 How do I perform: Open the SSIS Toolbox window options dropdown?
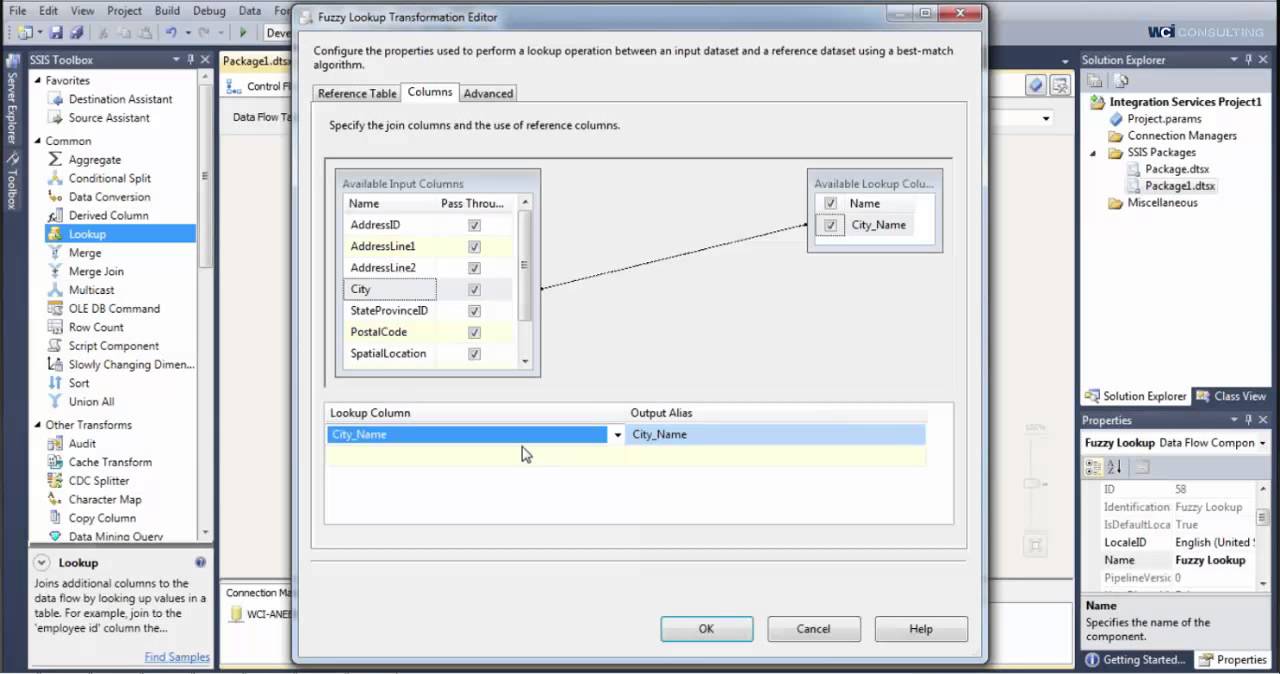pyautogui.click(x=174, y=60)
